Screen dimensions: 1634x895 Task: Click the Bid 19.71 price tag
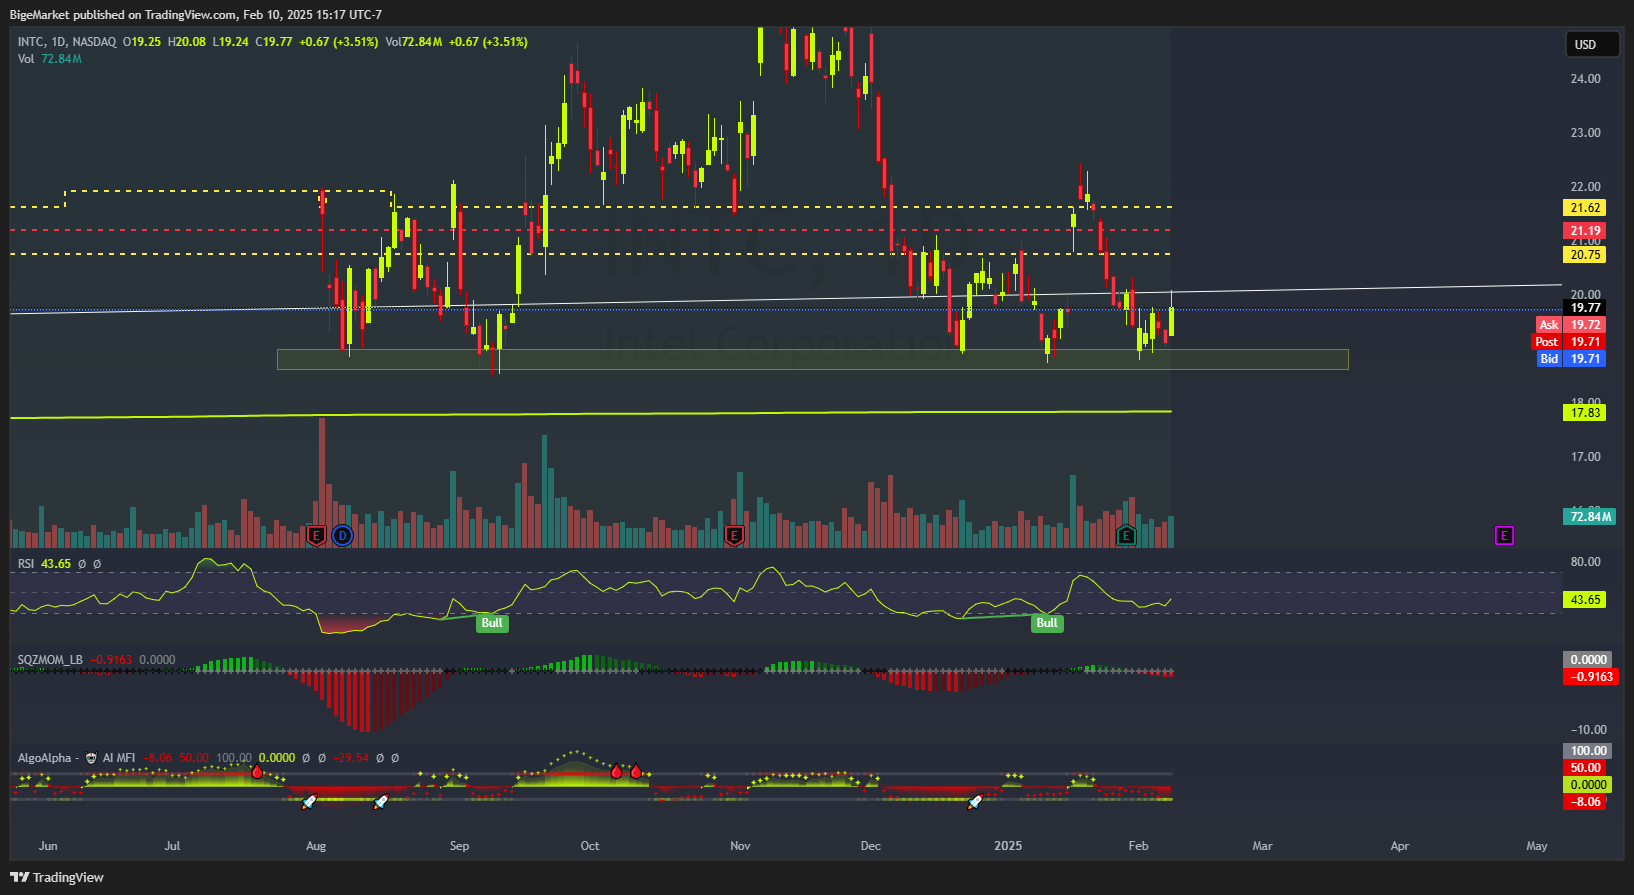(x=1571, y=359)
